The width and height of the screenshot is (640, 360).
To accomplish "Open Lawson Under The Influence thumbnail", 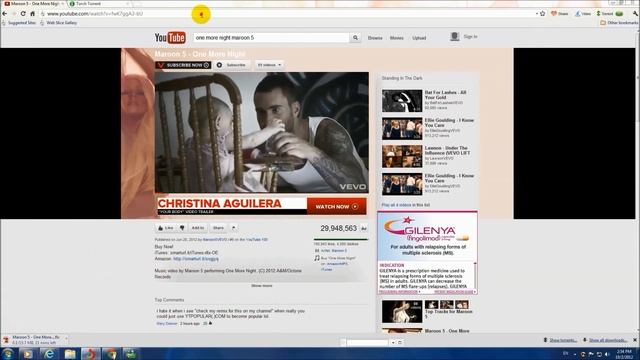I will pos(402,156).
